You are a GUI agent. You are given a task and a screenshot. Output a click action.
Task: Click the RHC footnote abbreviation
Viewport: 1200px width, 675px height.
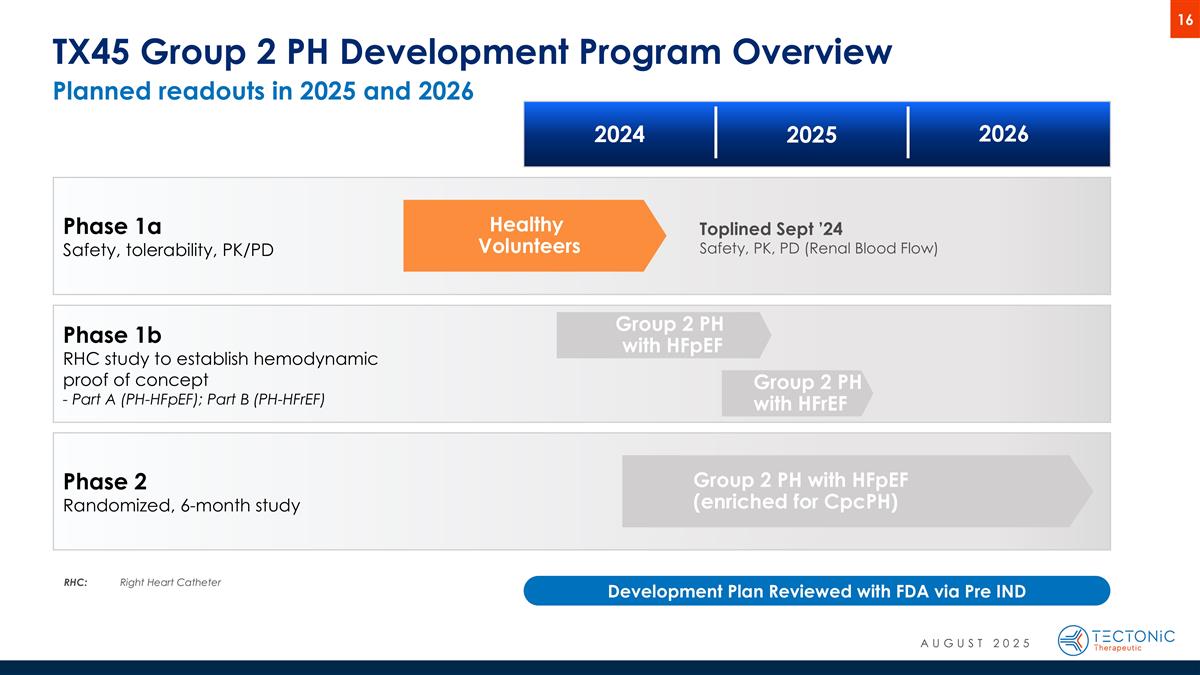point(75,582)
